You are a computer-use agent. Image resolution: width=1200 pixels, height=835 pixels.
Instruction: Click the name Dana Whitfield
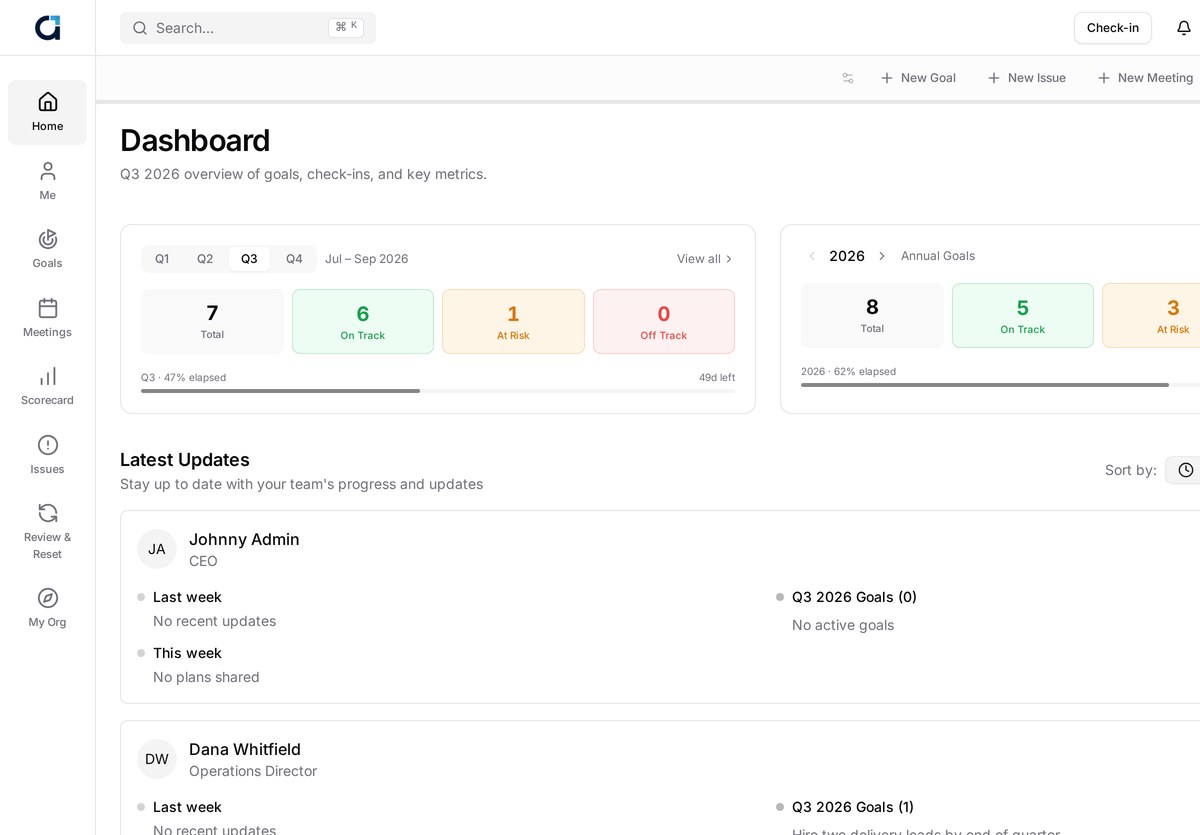click(x=245, y=749)
